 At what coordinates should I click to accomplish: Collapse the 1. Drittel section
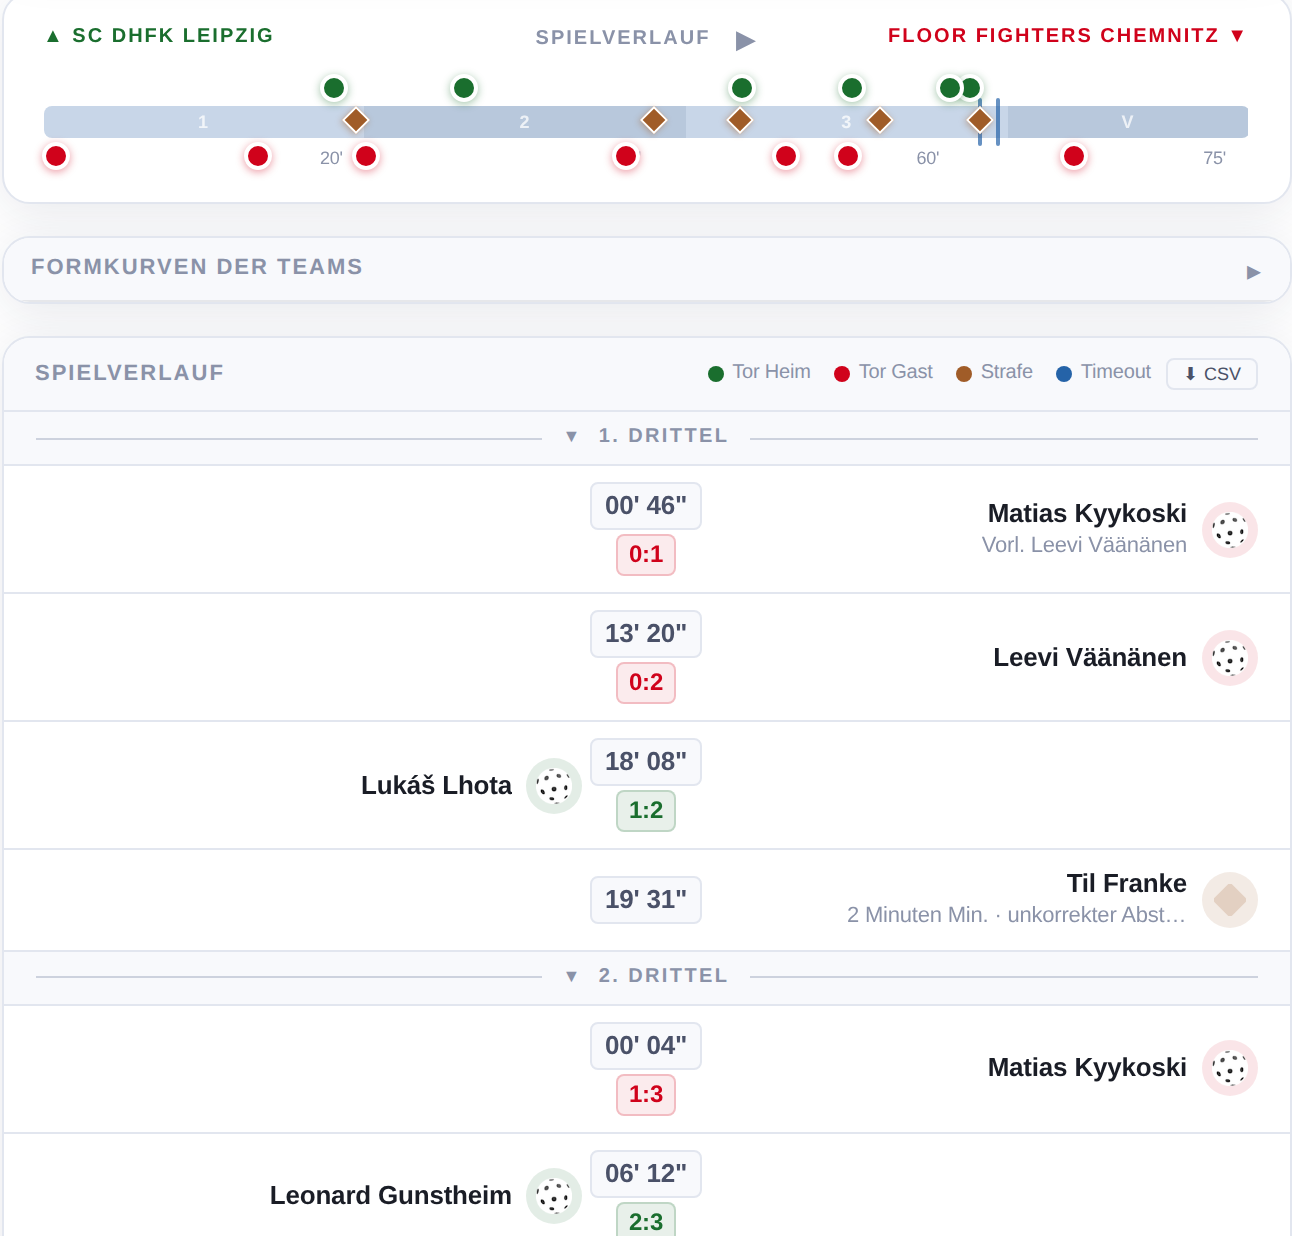coord(646,437)
